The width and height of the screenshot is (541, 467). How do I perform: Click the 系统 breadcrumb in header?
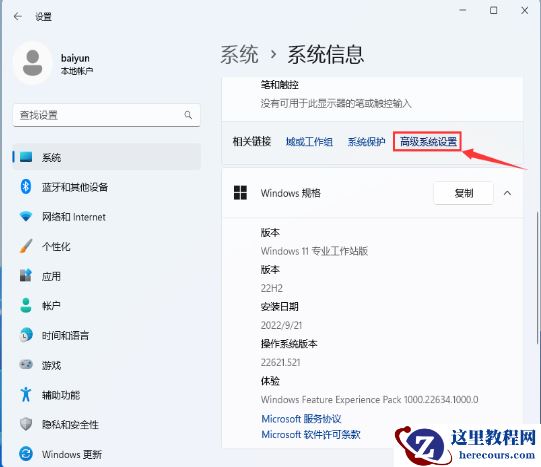(x=239, y=54)
